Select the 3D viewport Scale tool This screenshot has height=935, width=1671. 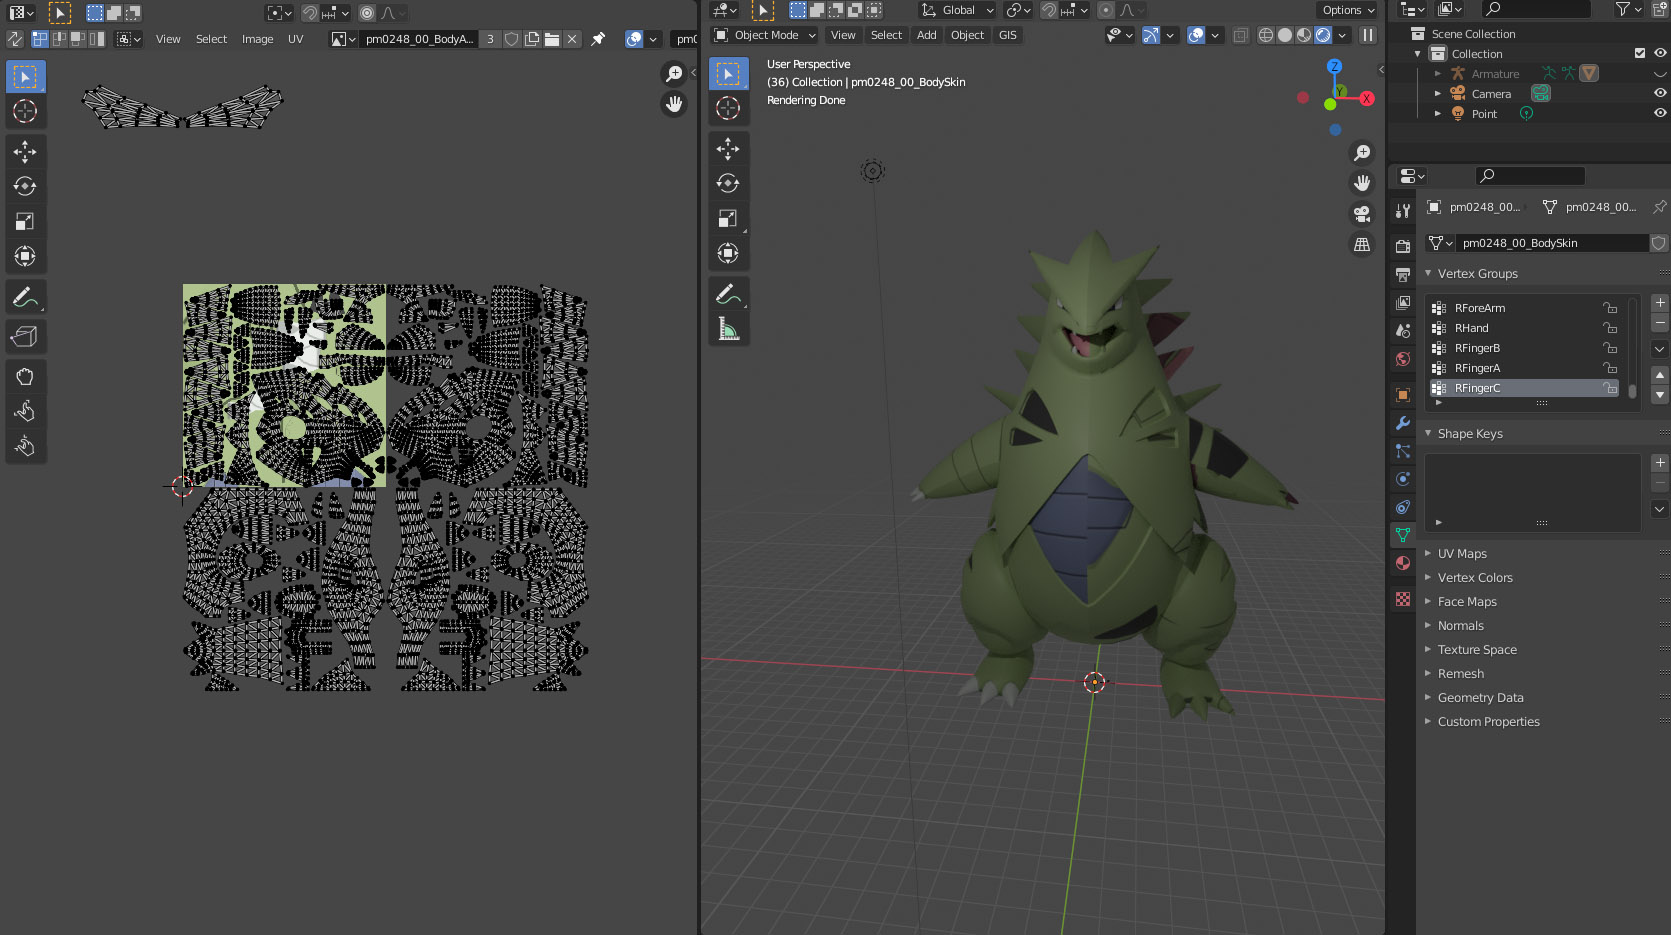(x=728, y=218)
